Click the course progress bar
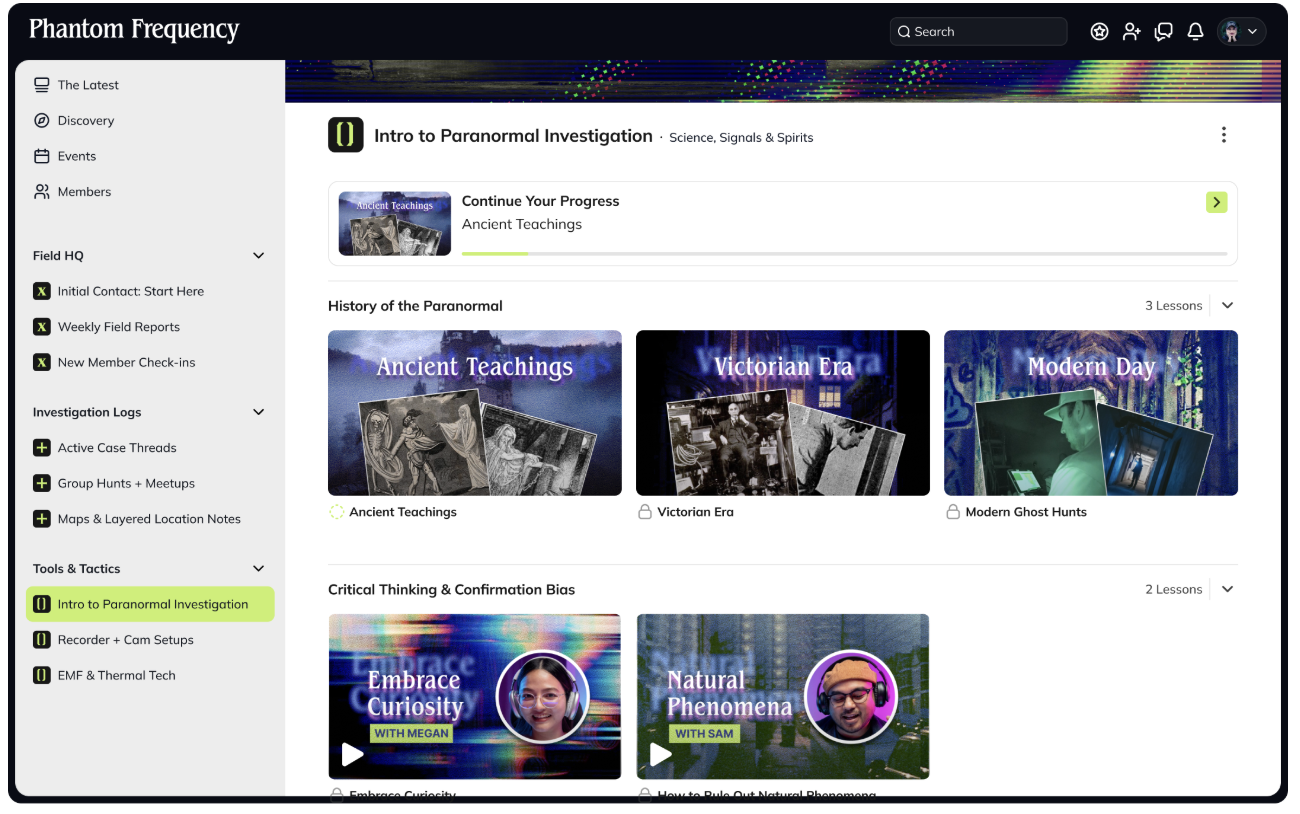 (x=844, y=254)
